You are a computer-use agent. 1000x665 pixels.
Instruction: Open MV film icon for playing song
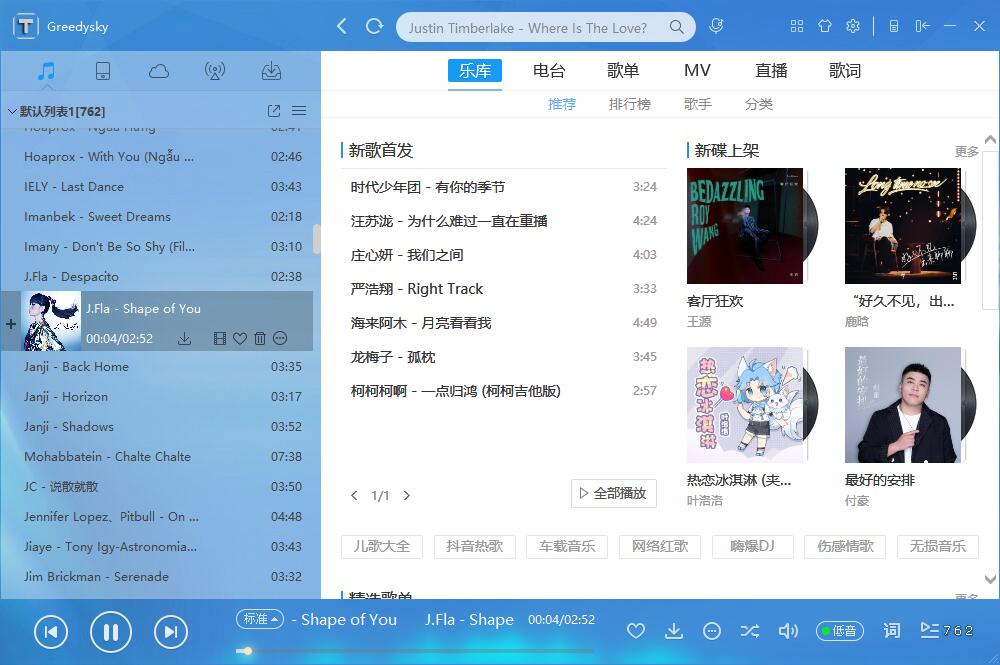tap(220, 339)
